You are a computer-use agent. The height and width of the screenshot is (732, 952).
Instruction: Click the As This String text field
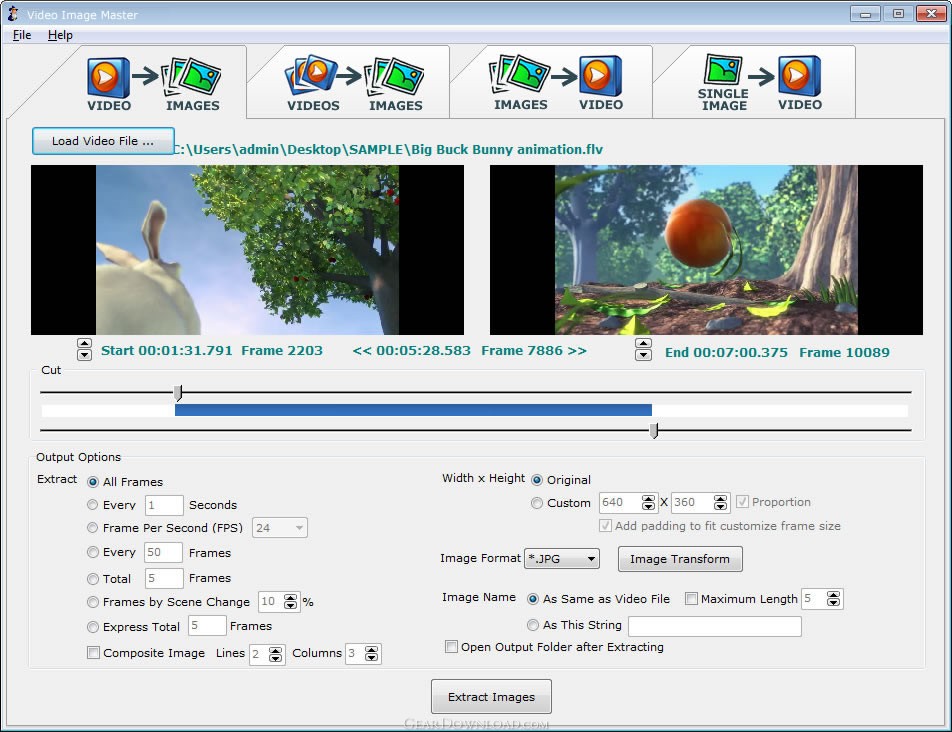(715, 626)
